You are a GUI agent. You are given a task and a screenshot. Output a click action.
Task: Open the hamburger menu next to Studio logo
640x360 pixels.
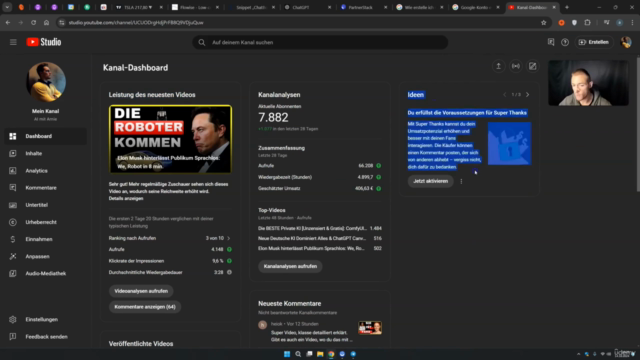[13, 42]
